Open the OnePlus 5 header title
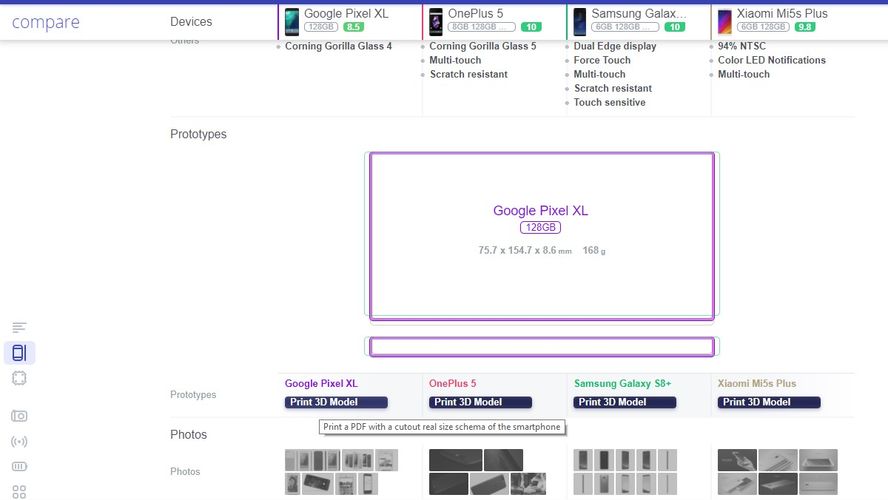The width and height of the screenshot is (888, 500). [x=476, y=14]
